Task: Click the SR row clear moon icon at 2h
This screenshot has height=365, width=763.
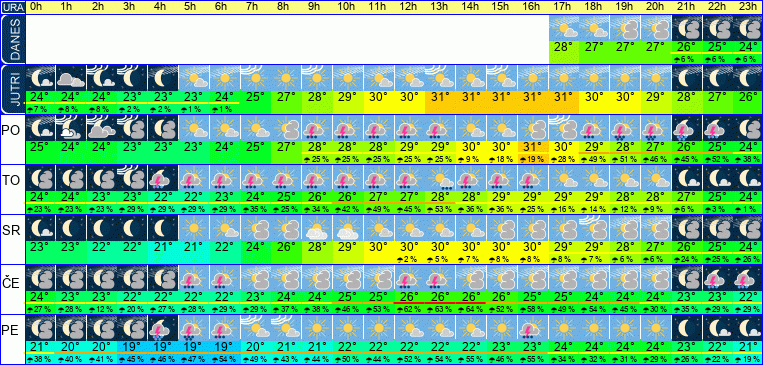Action: [x=102, y=228]
